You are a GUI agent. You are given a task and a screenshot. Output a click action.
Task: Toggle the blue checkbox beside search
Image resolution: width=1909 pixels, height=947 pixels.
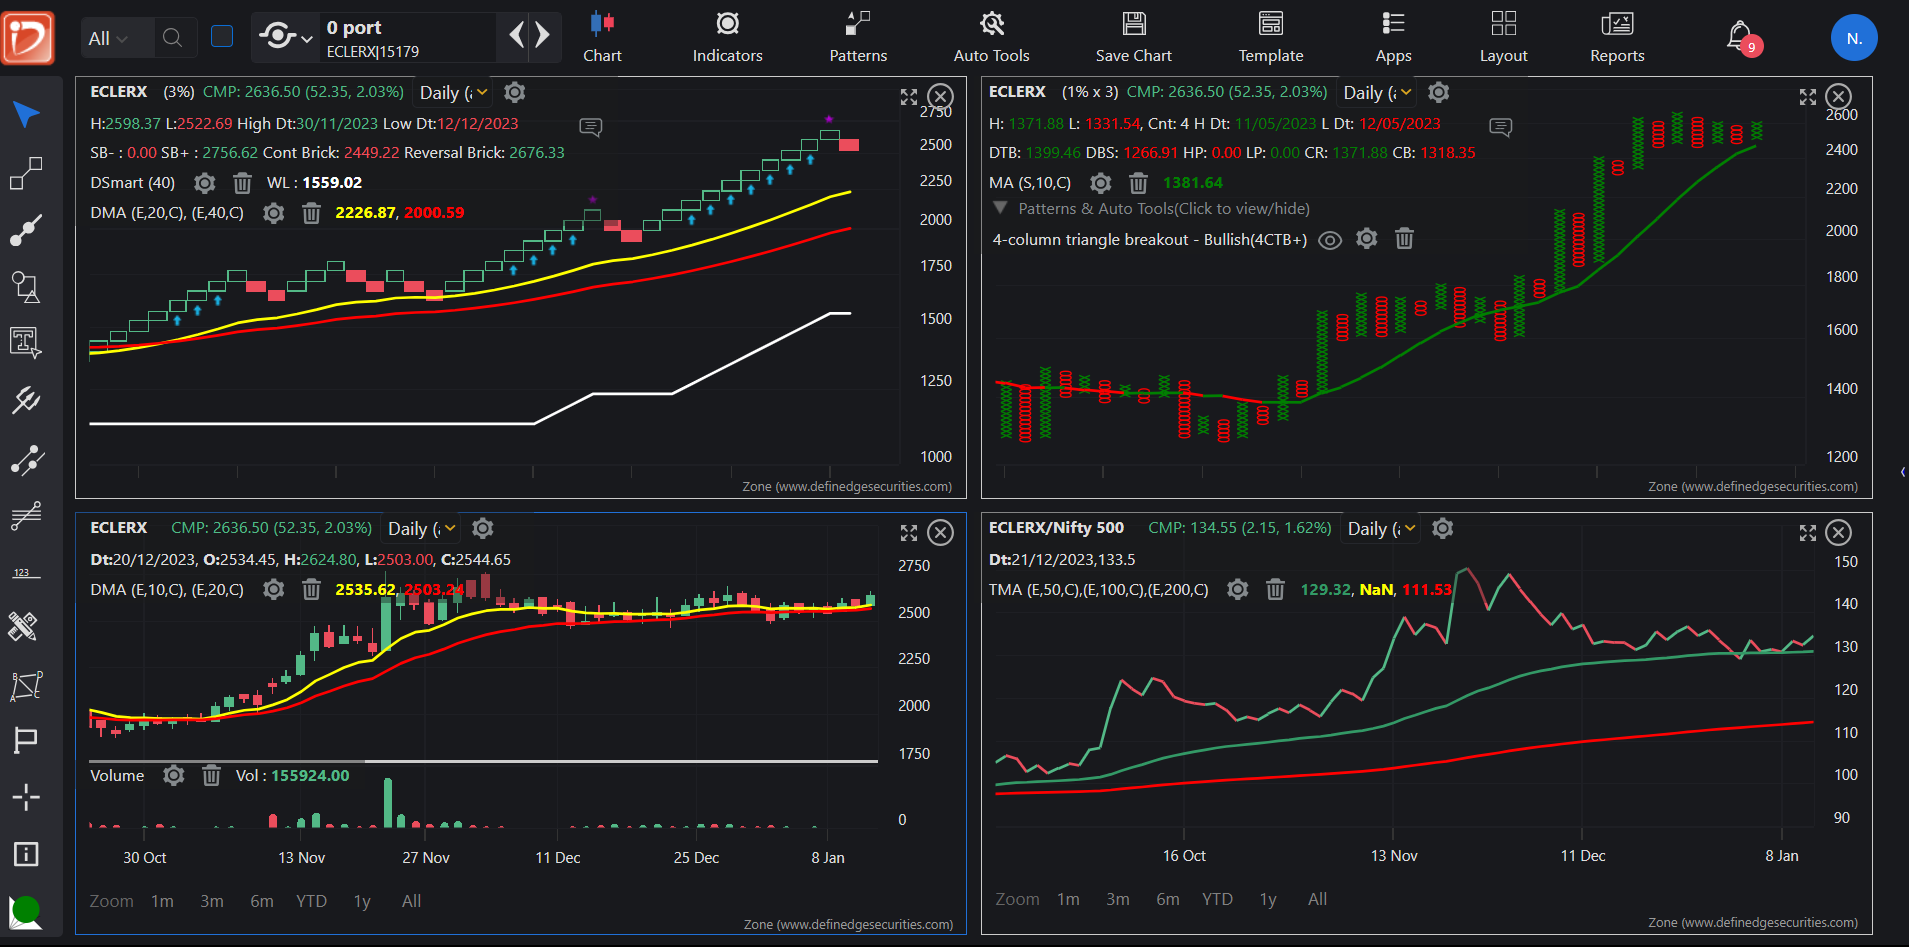[222, 37]
